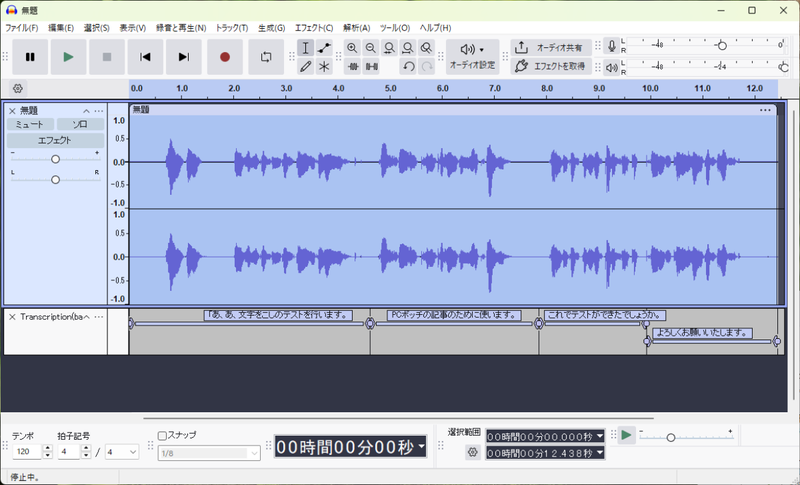The width and height of the screenshot is (800, 485).
Task: Click the エフェクトを取得 button
Action: point(551,66)
